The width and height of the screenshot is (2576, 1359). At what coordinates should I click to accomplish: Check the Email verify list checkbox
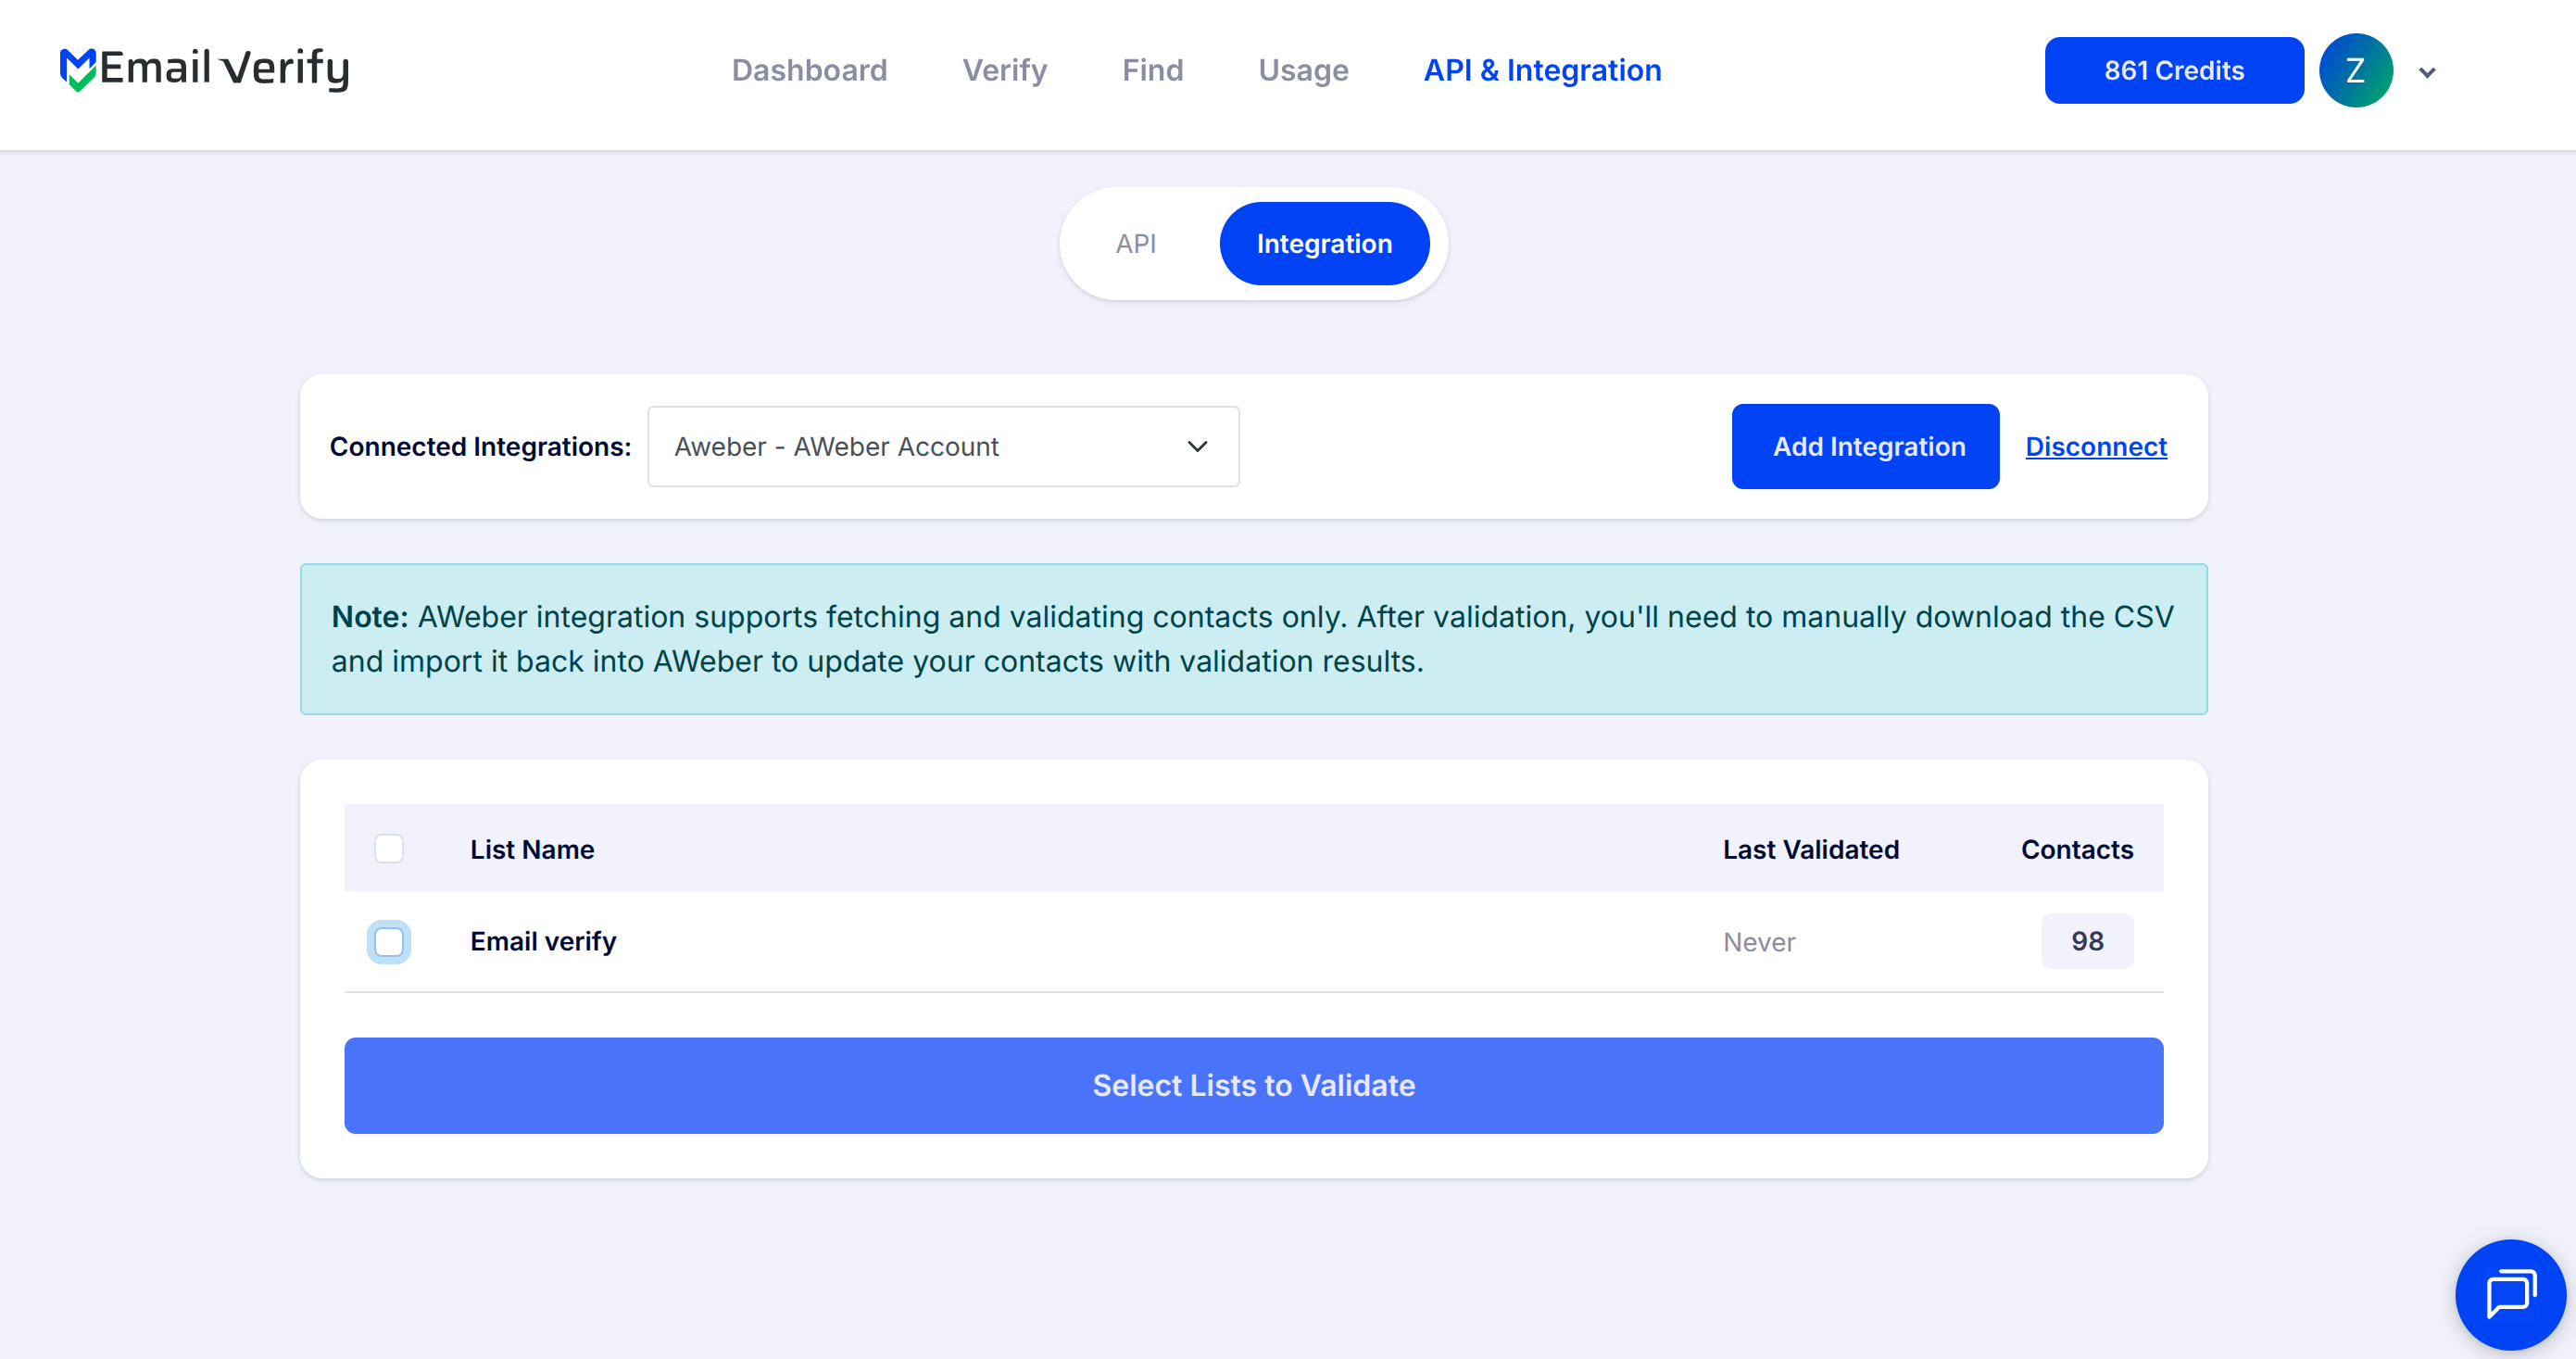(389, 941)
